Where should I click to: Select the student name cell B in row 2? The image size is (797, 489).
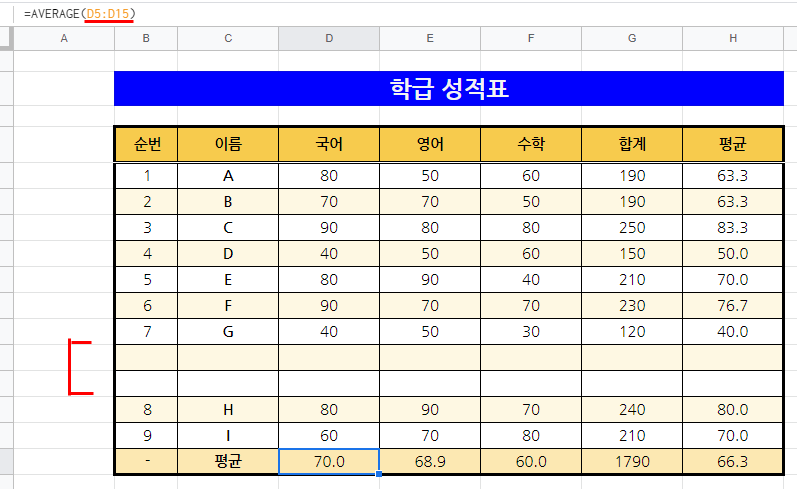click(x=228, y=202)
